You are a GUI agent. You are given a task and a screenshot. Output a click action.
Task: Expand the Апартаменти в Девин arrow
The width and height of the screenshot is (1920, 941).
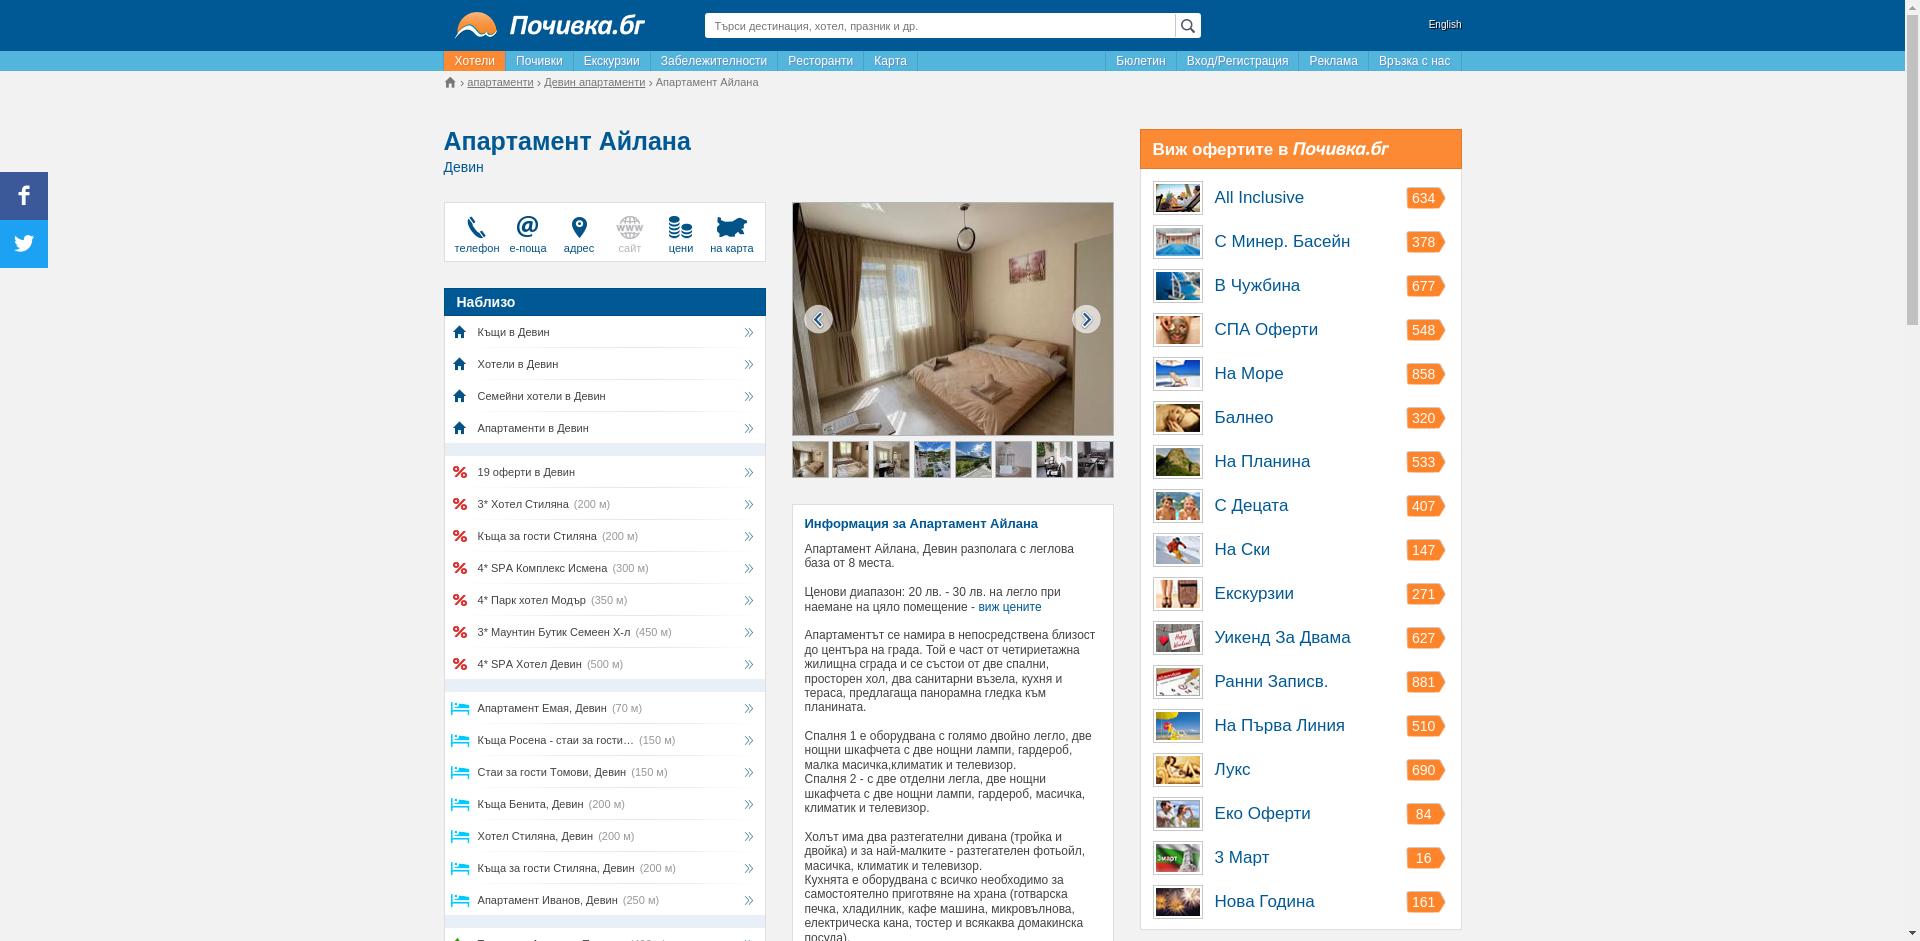click(x=748, y=428)
